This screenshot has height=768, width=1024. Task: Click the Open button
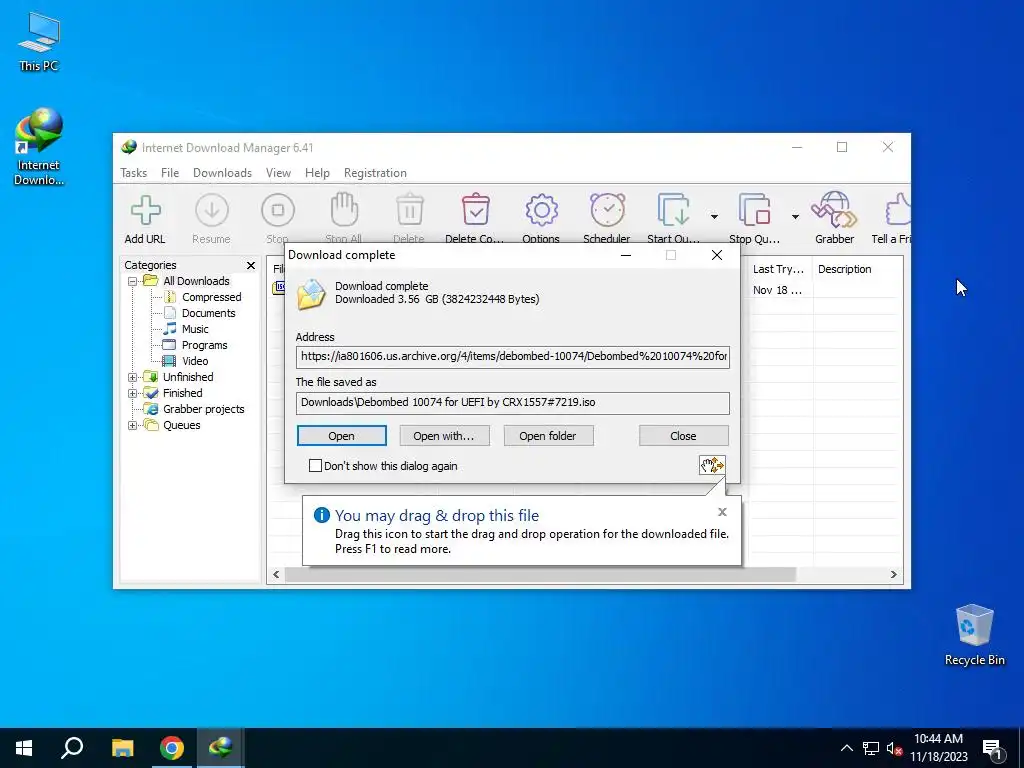(342, 436)
